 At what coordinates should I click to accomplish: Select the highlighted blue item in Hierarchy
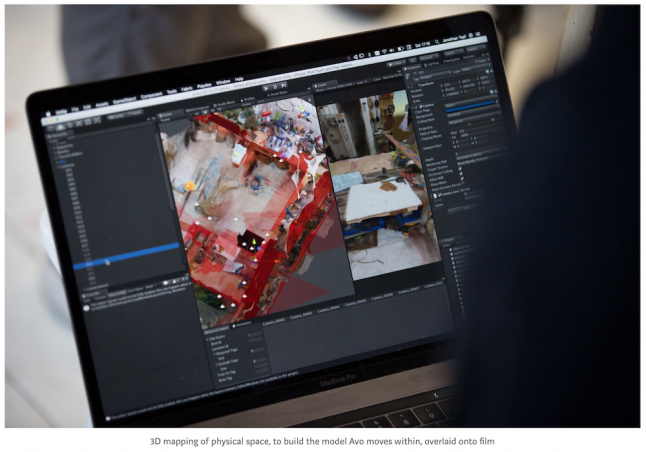pos(125,255)
